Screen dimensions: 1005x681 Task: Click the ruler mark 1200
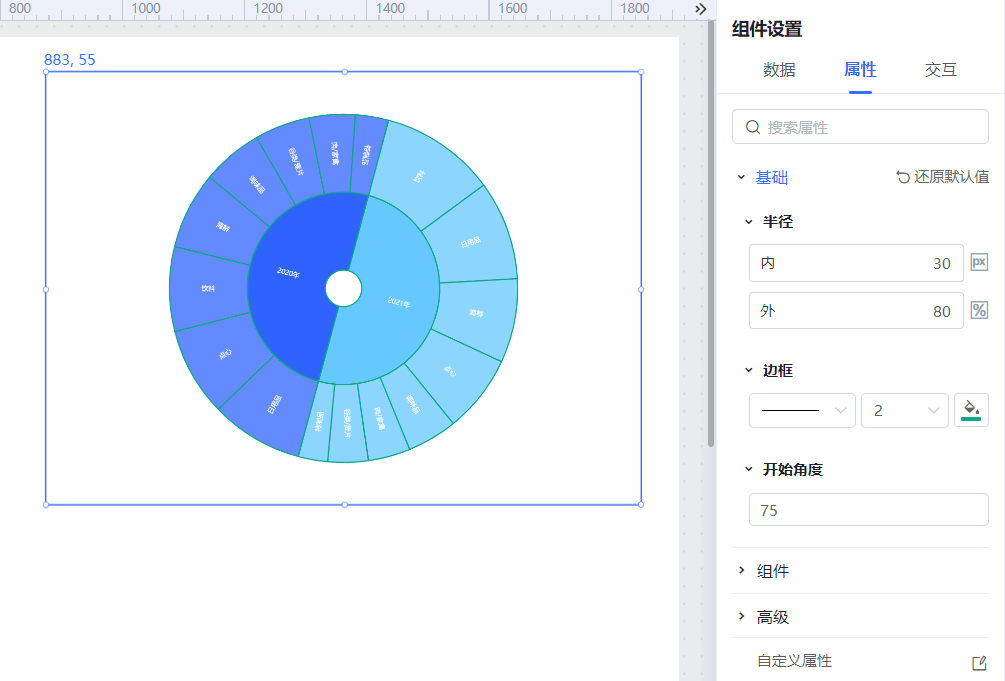click(268, 8)
